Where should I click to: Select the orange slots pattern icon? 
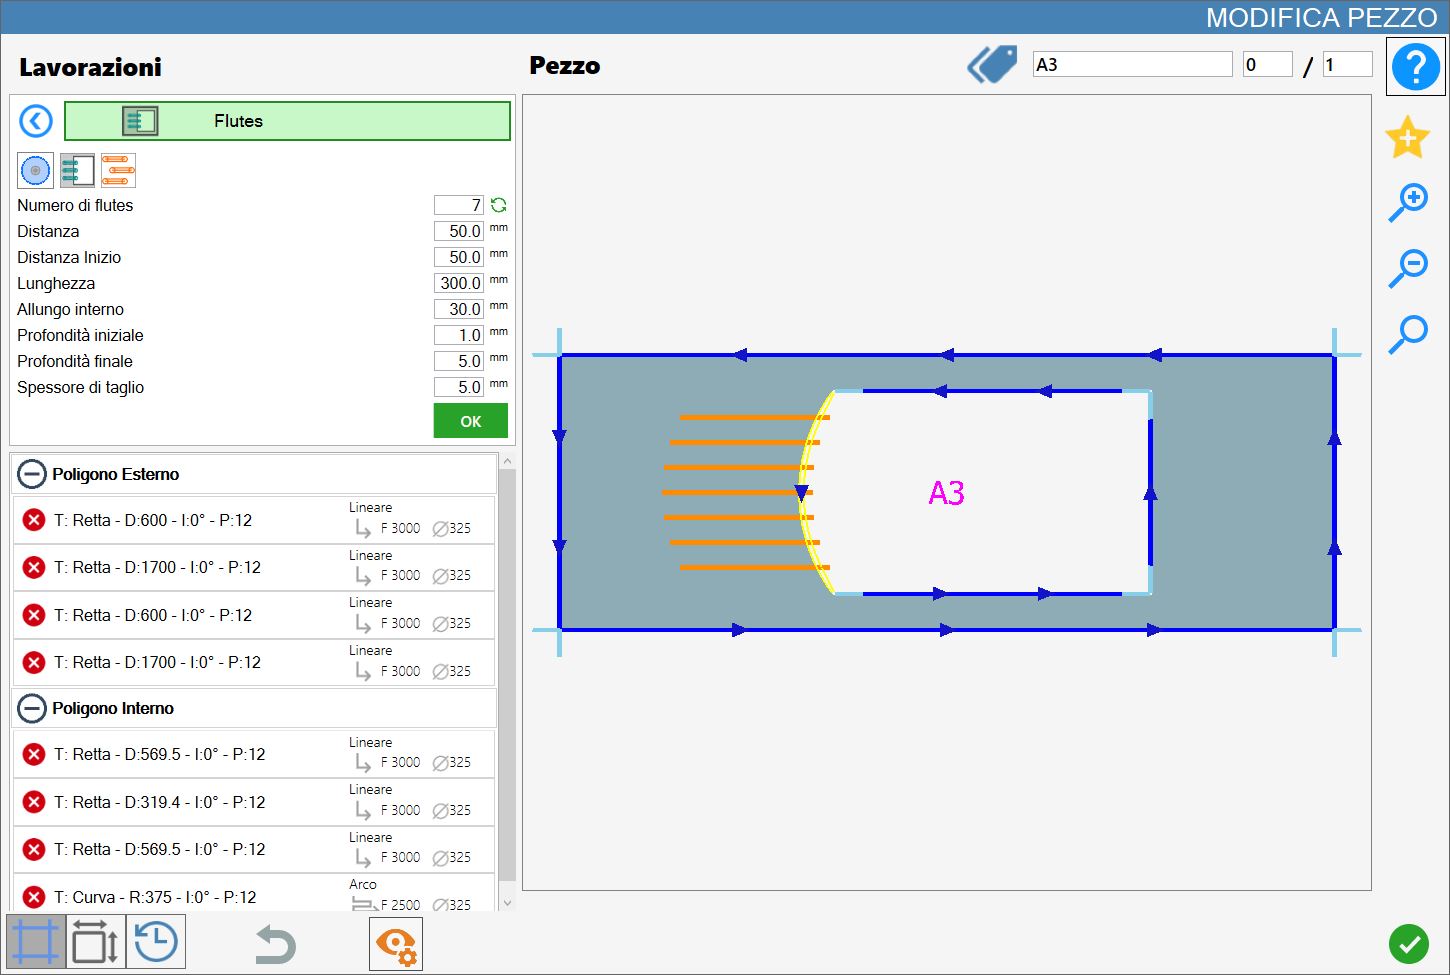pyautogui.click(x=118, y=171)
